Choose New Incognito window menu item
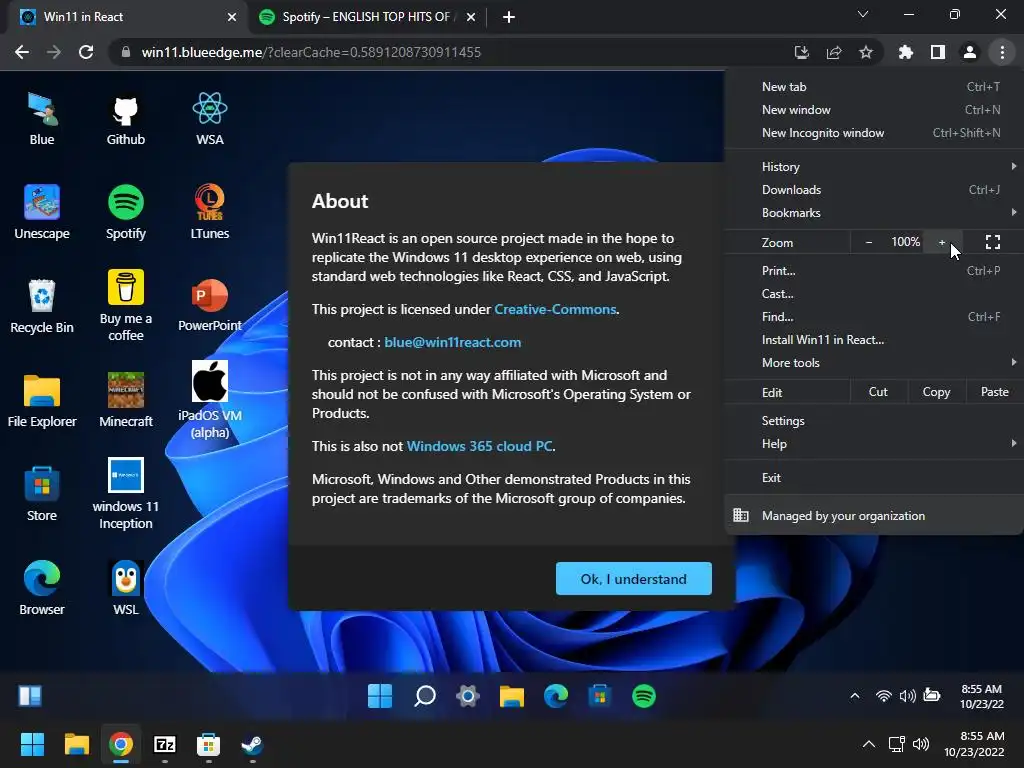This screenshot has width=1024, height=768. pyautogui.click(x=874, y=133)
